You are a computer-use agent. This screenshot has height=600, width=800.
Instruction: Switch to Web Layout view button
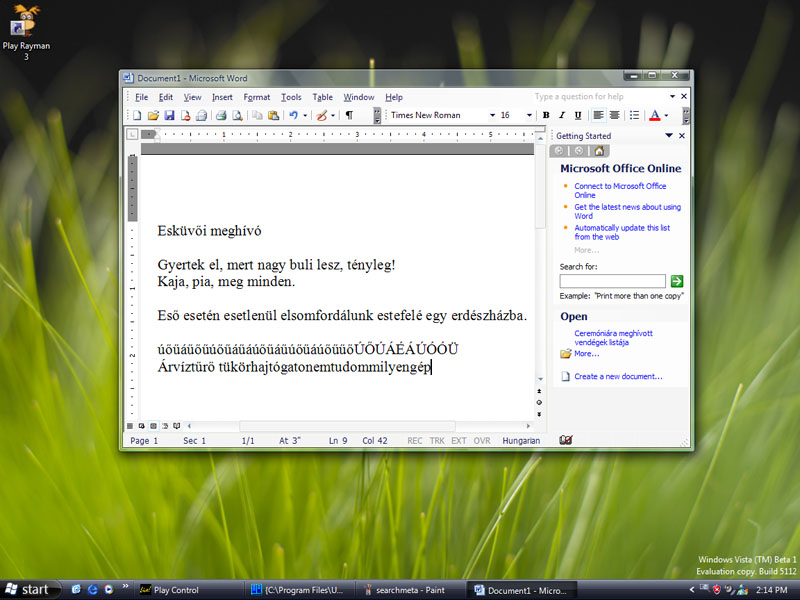click(x=141, y=426)
